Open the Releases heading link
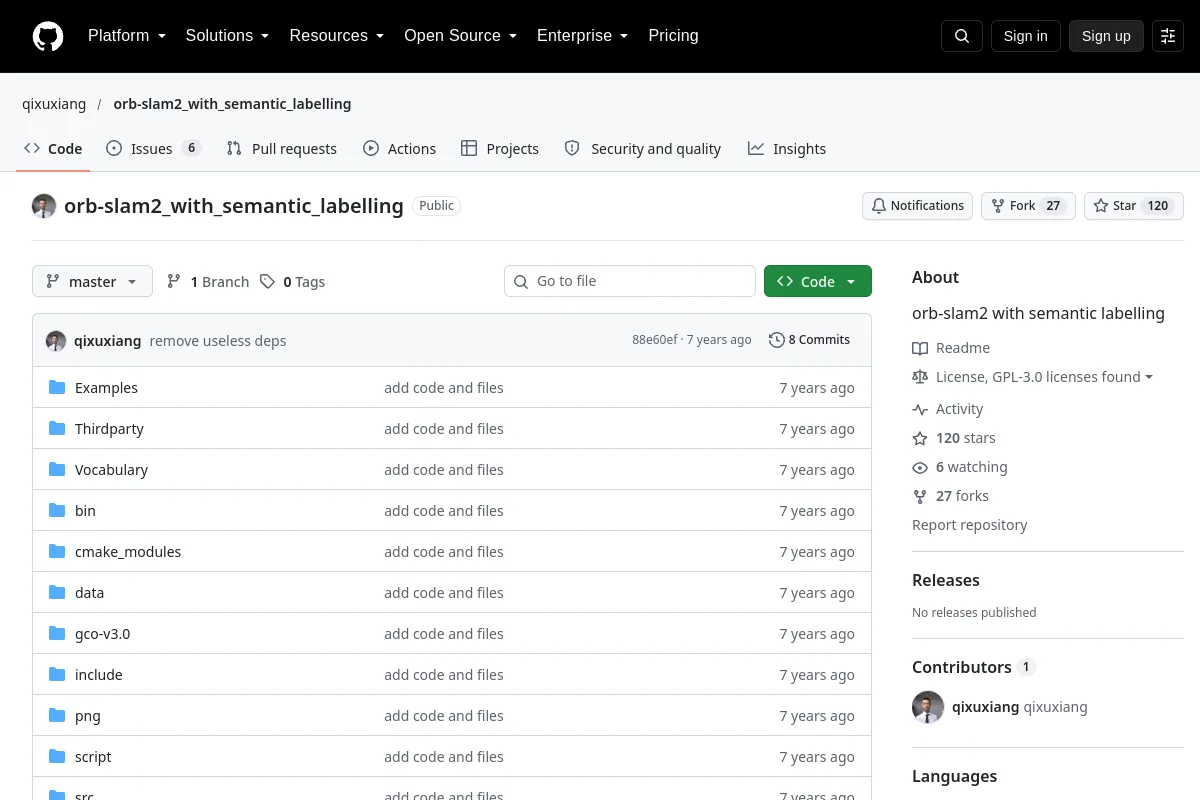Viewport: 1200px width, 800px height. (946, 580)
